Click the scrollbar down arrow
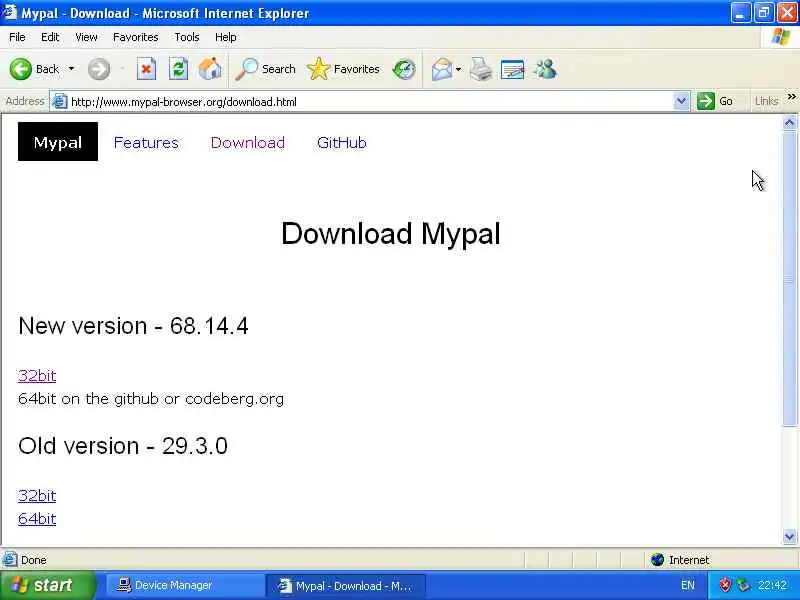 [x=789, y=536]
